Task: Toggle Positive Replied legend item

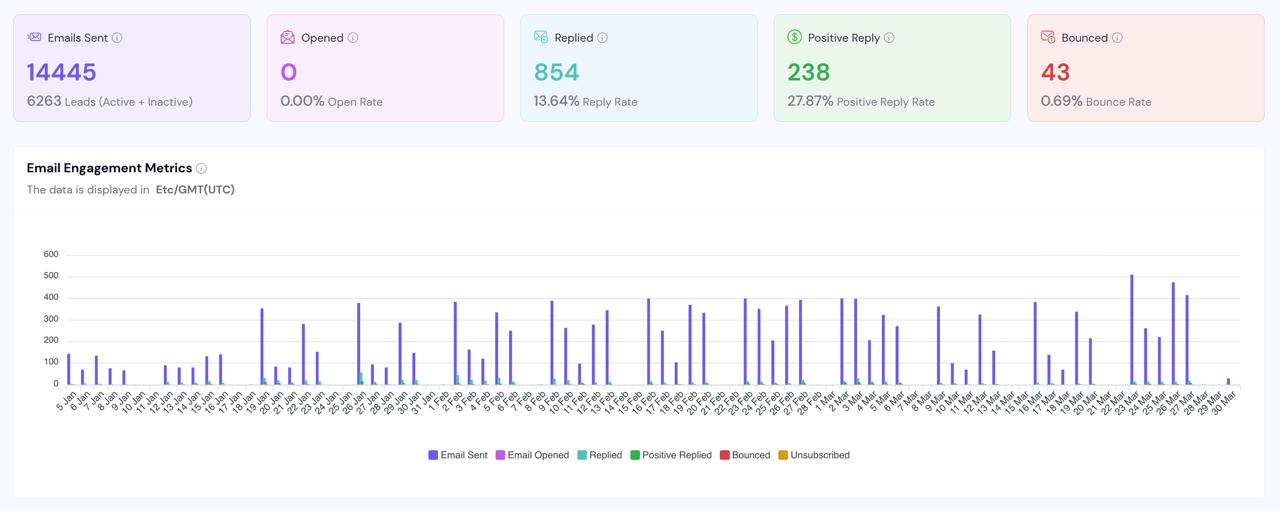Action: point(671,455)
